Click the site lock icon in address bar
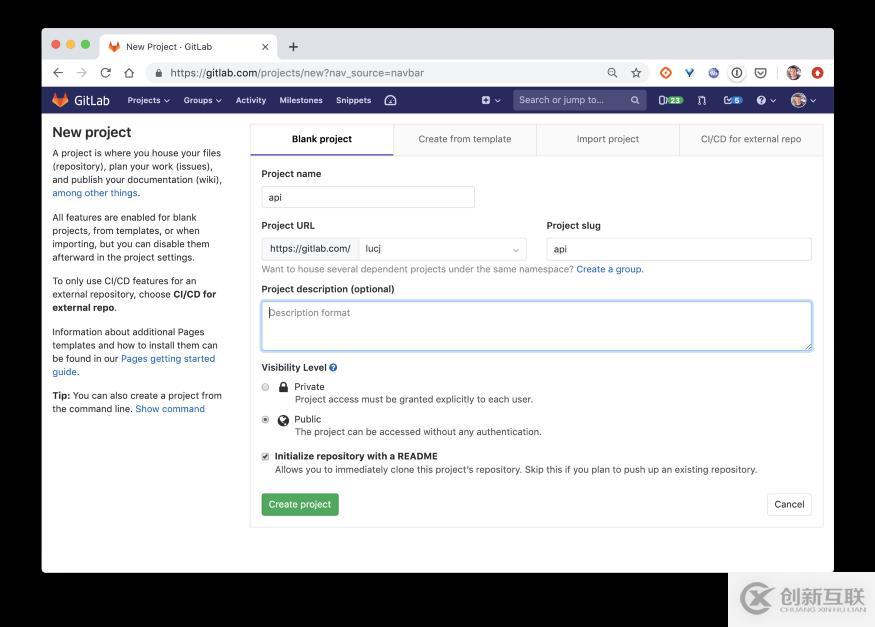The image size is (875, 627). click(x=158, y=73)
